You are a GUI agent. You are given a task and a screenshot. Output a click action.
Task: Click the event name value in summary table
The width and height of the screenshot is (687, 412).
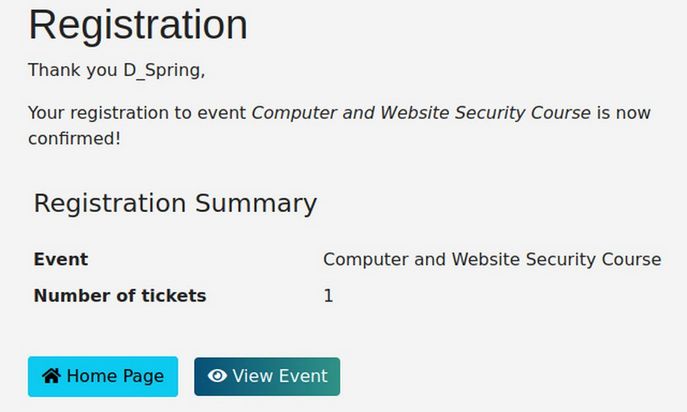[x=492, y=259]
